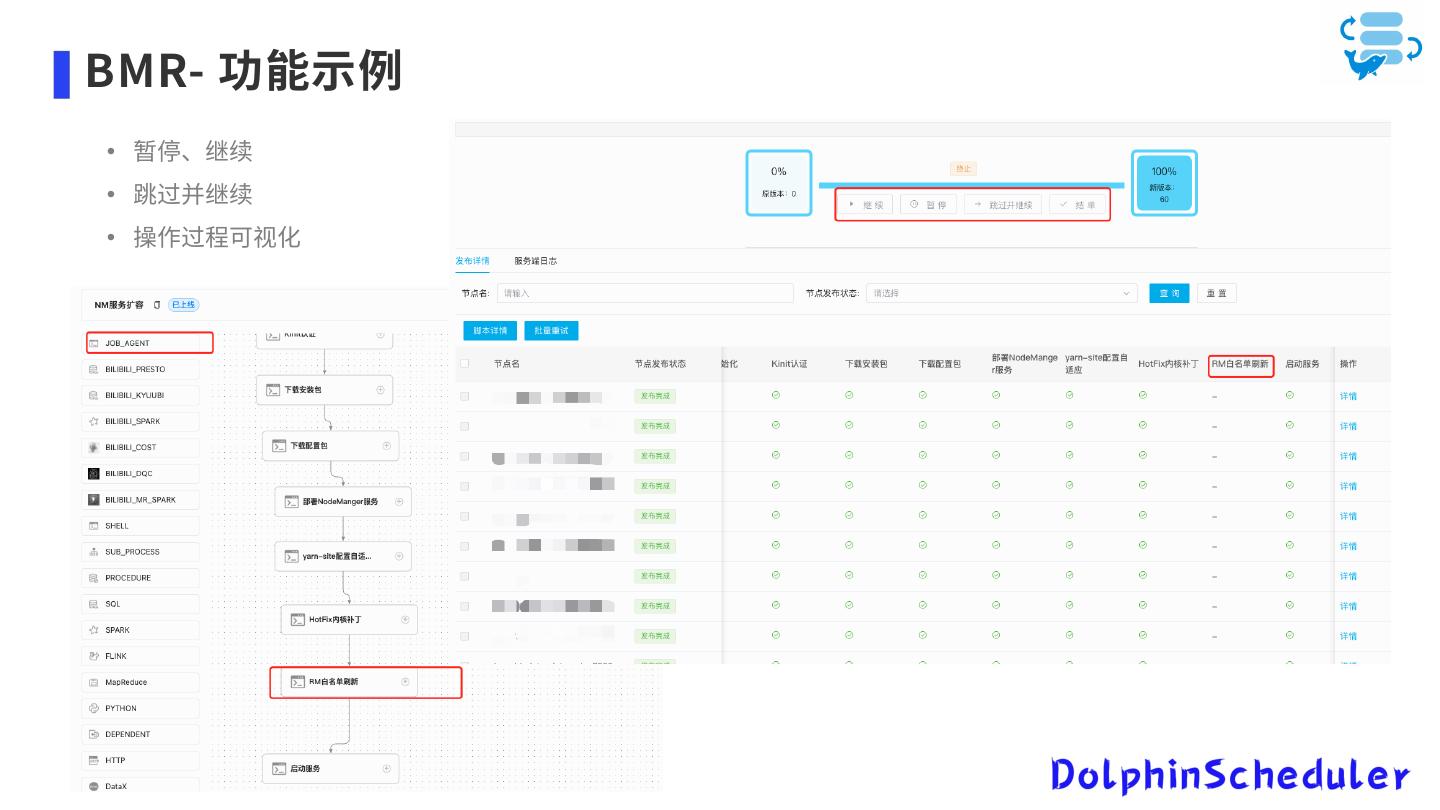Copy the NM服务扩容 workflow name icon
Image resolution: width=1440 pixels, height=810 pixels.
click(x=157, y=305)
